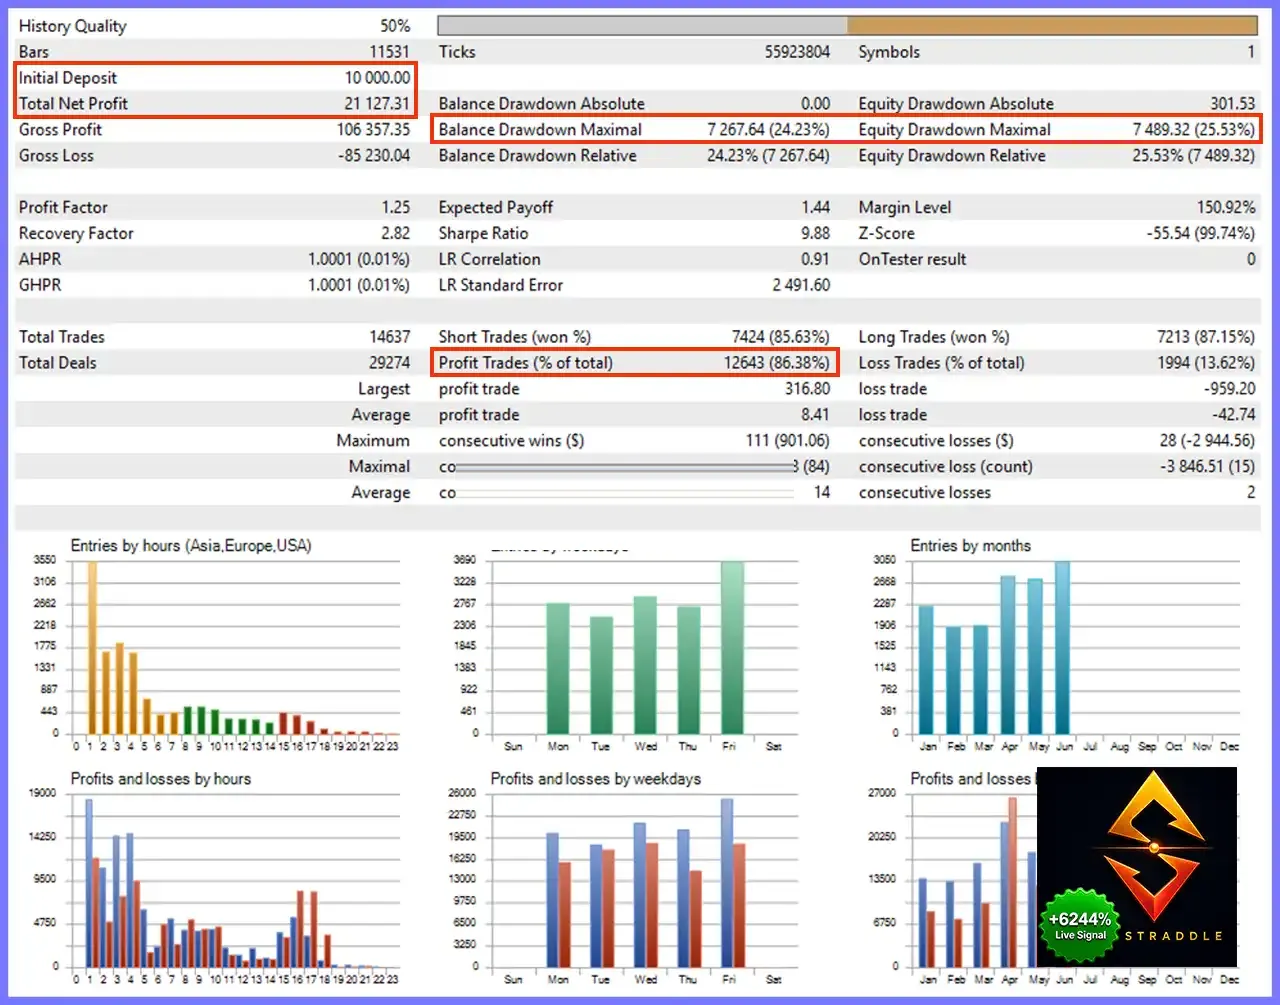Click the Jun bar in Entries by months
The image size is (1280, 1005).
pyautogui.click(x=1062, y=648)
